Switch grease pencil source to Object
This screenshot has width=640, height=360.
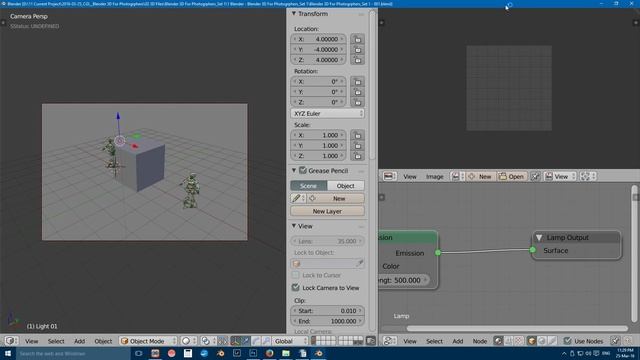[346, 186]
